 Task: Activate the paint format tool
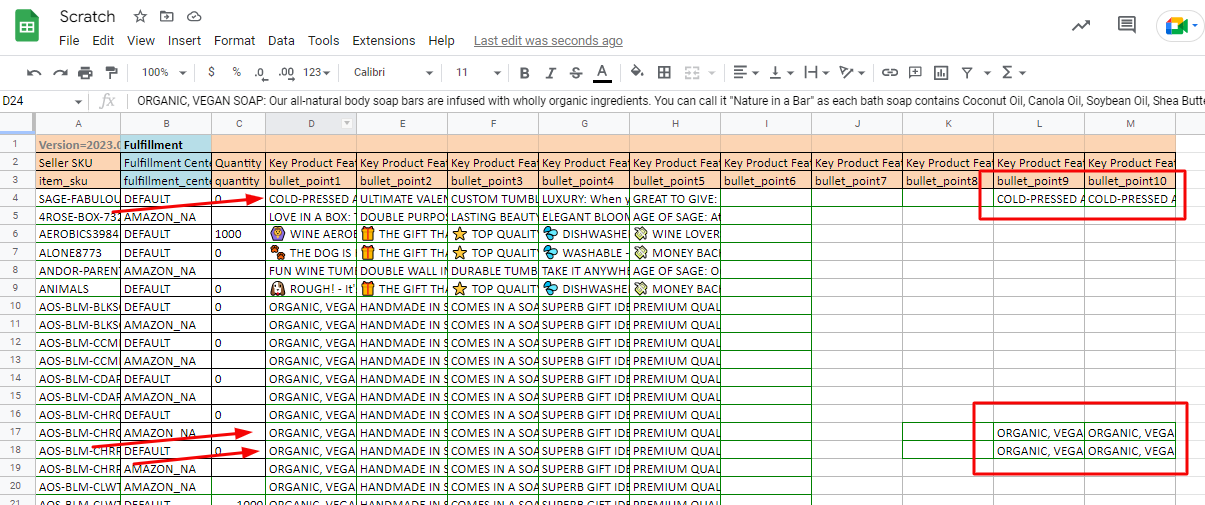coord(111,73)
